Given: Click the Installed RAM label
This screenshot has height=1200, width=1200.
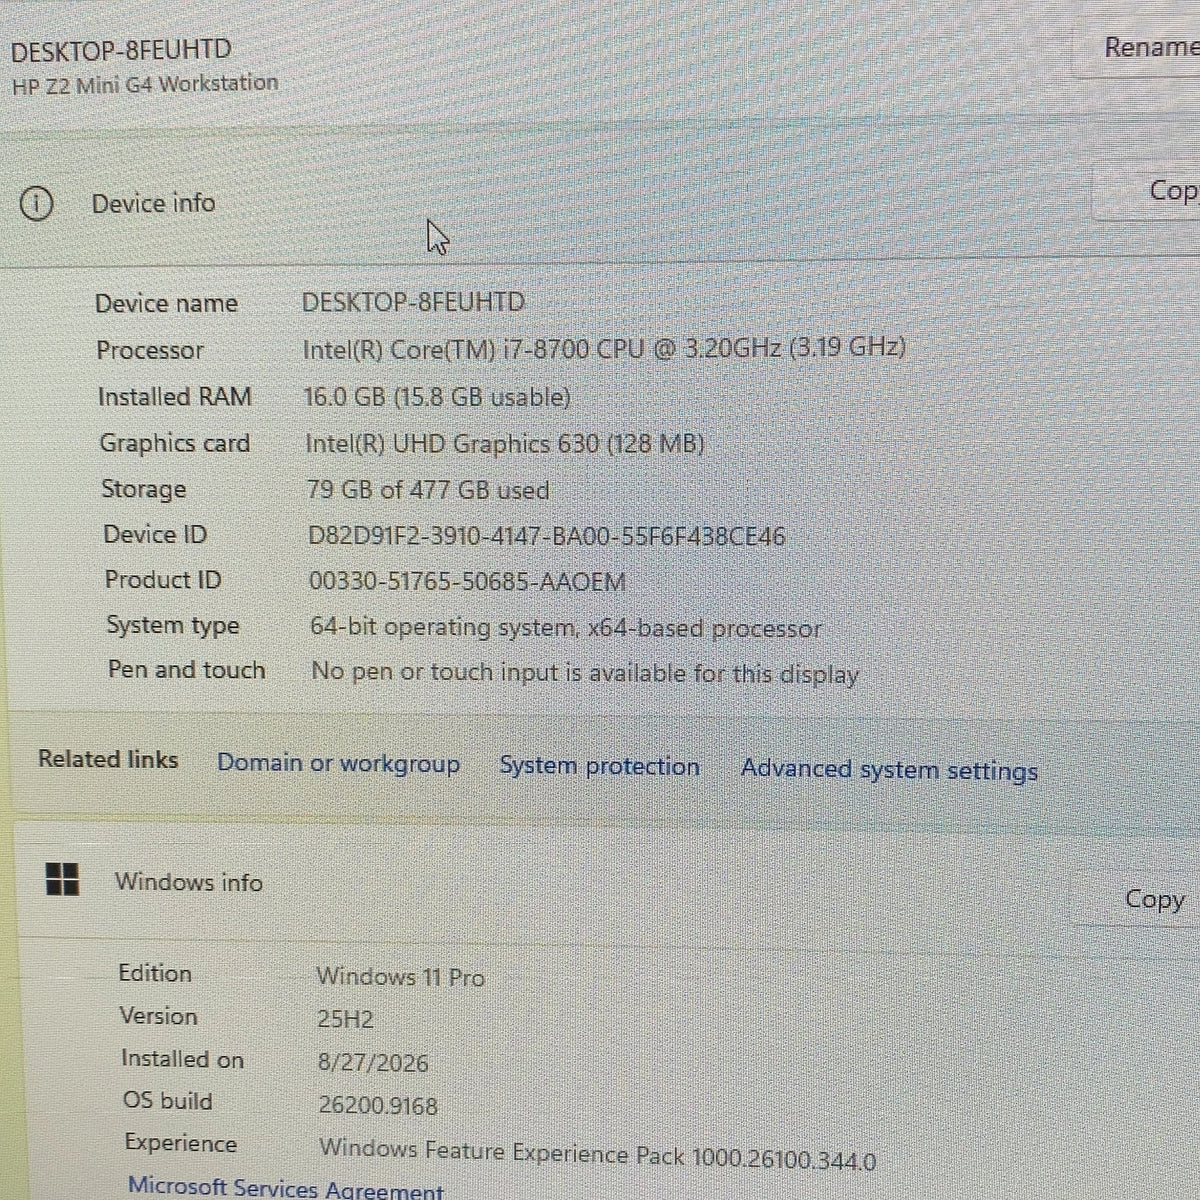Looking at the screenshot, I should tap(175, 397).
